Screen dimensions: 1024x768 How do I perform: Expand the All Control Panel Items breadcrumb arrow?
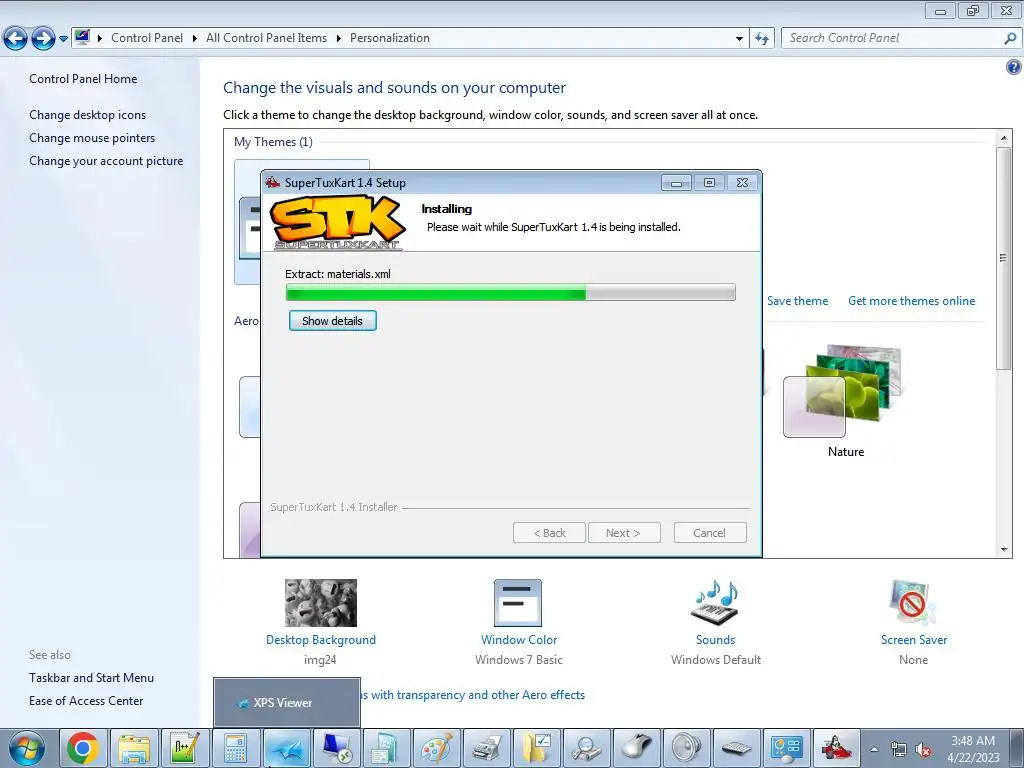[338, 39]
